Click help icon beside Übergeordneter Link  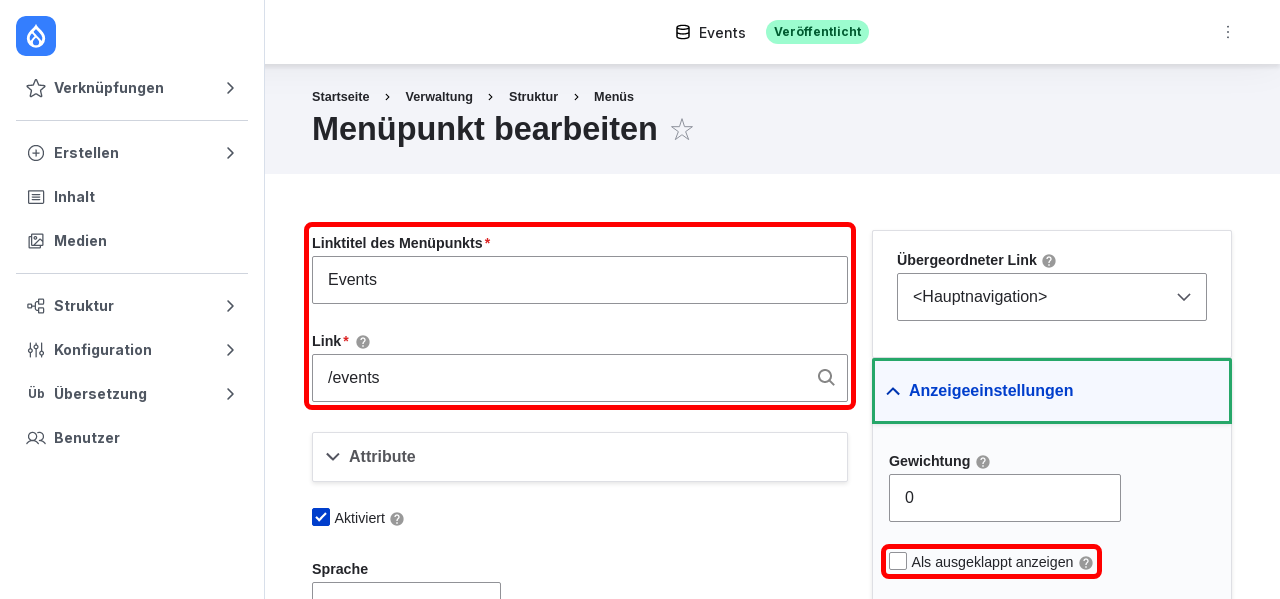pyautogui.click(x=1049, y=261)
